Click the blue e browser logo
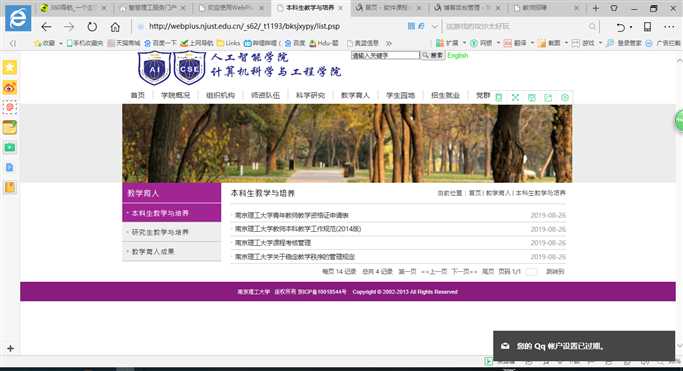 (18, 18)
